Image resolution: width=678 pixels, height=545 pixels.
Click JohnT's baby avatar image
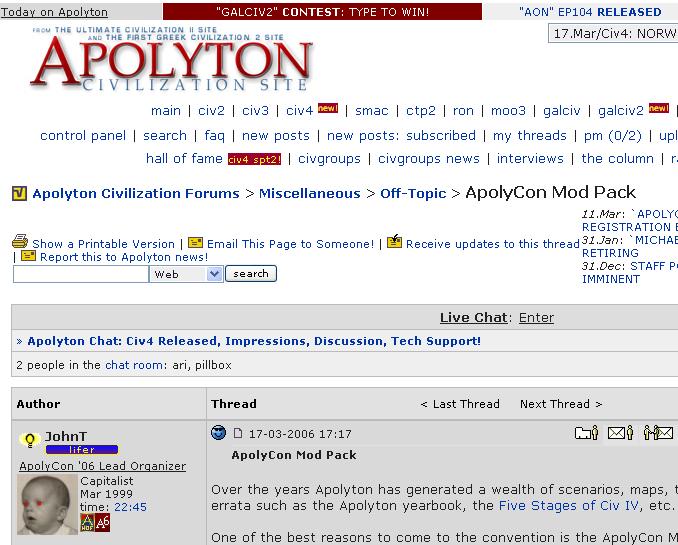click(47, 505)
